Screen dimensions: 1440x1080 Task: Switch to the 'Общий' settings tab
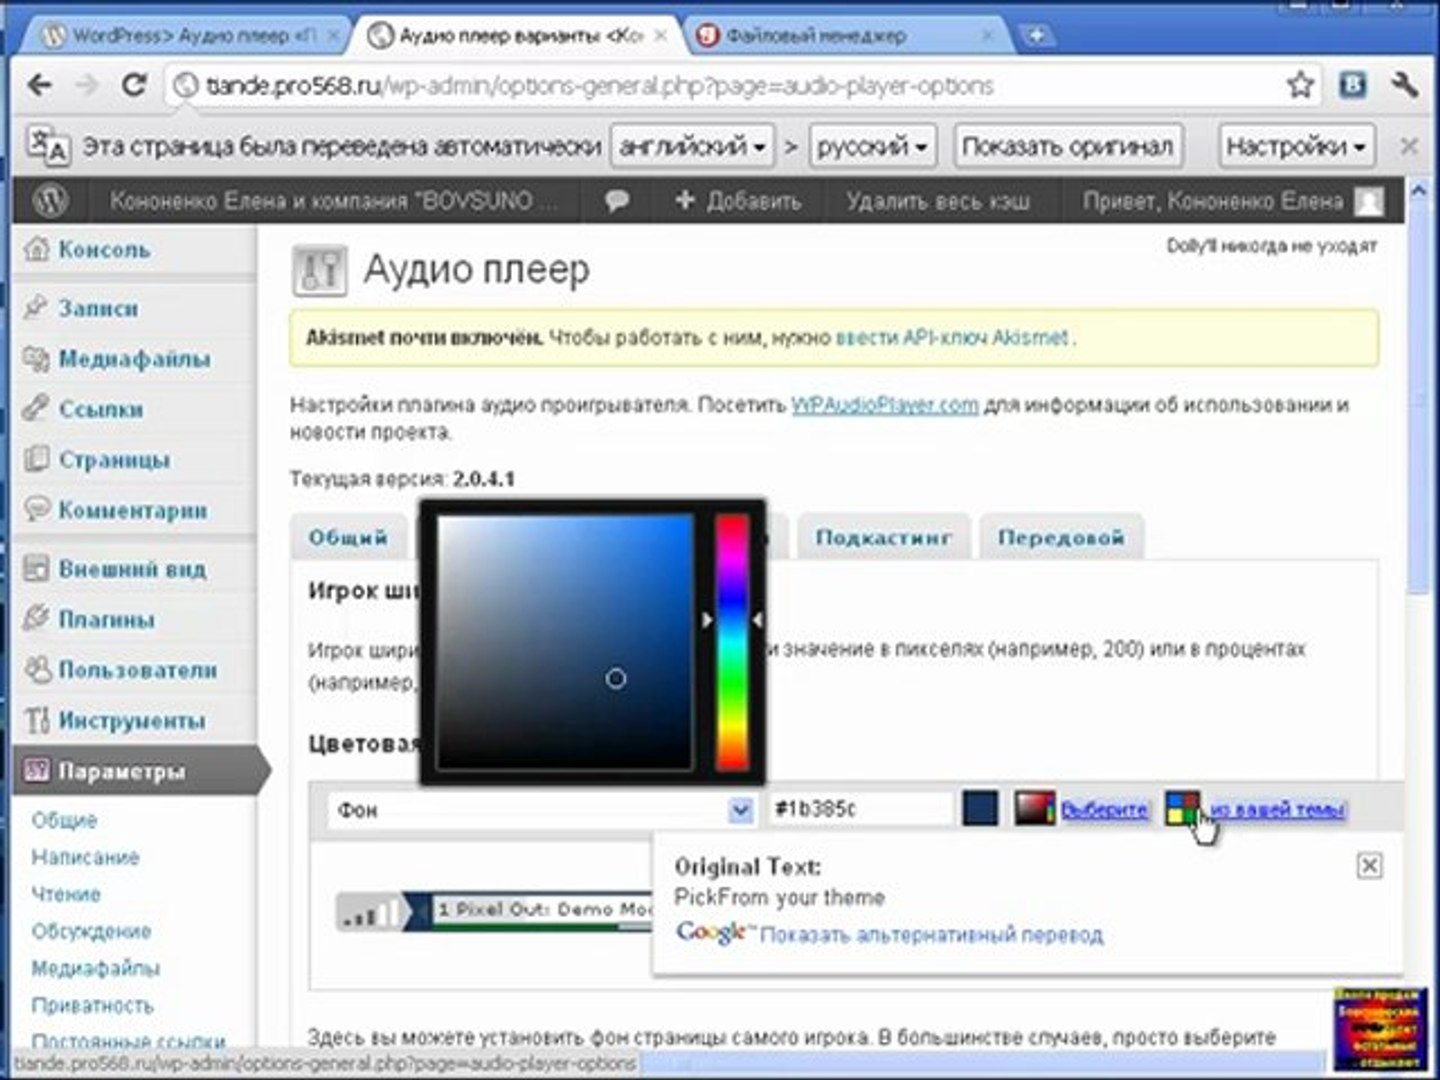pos(348,537)
